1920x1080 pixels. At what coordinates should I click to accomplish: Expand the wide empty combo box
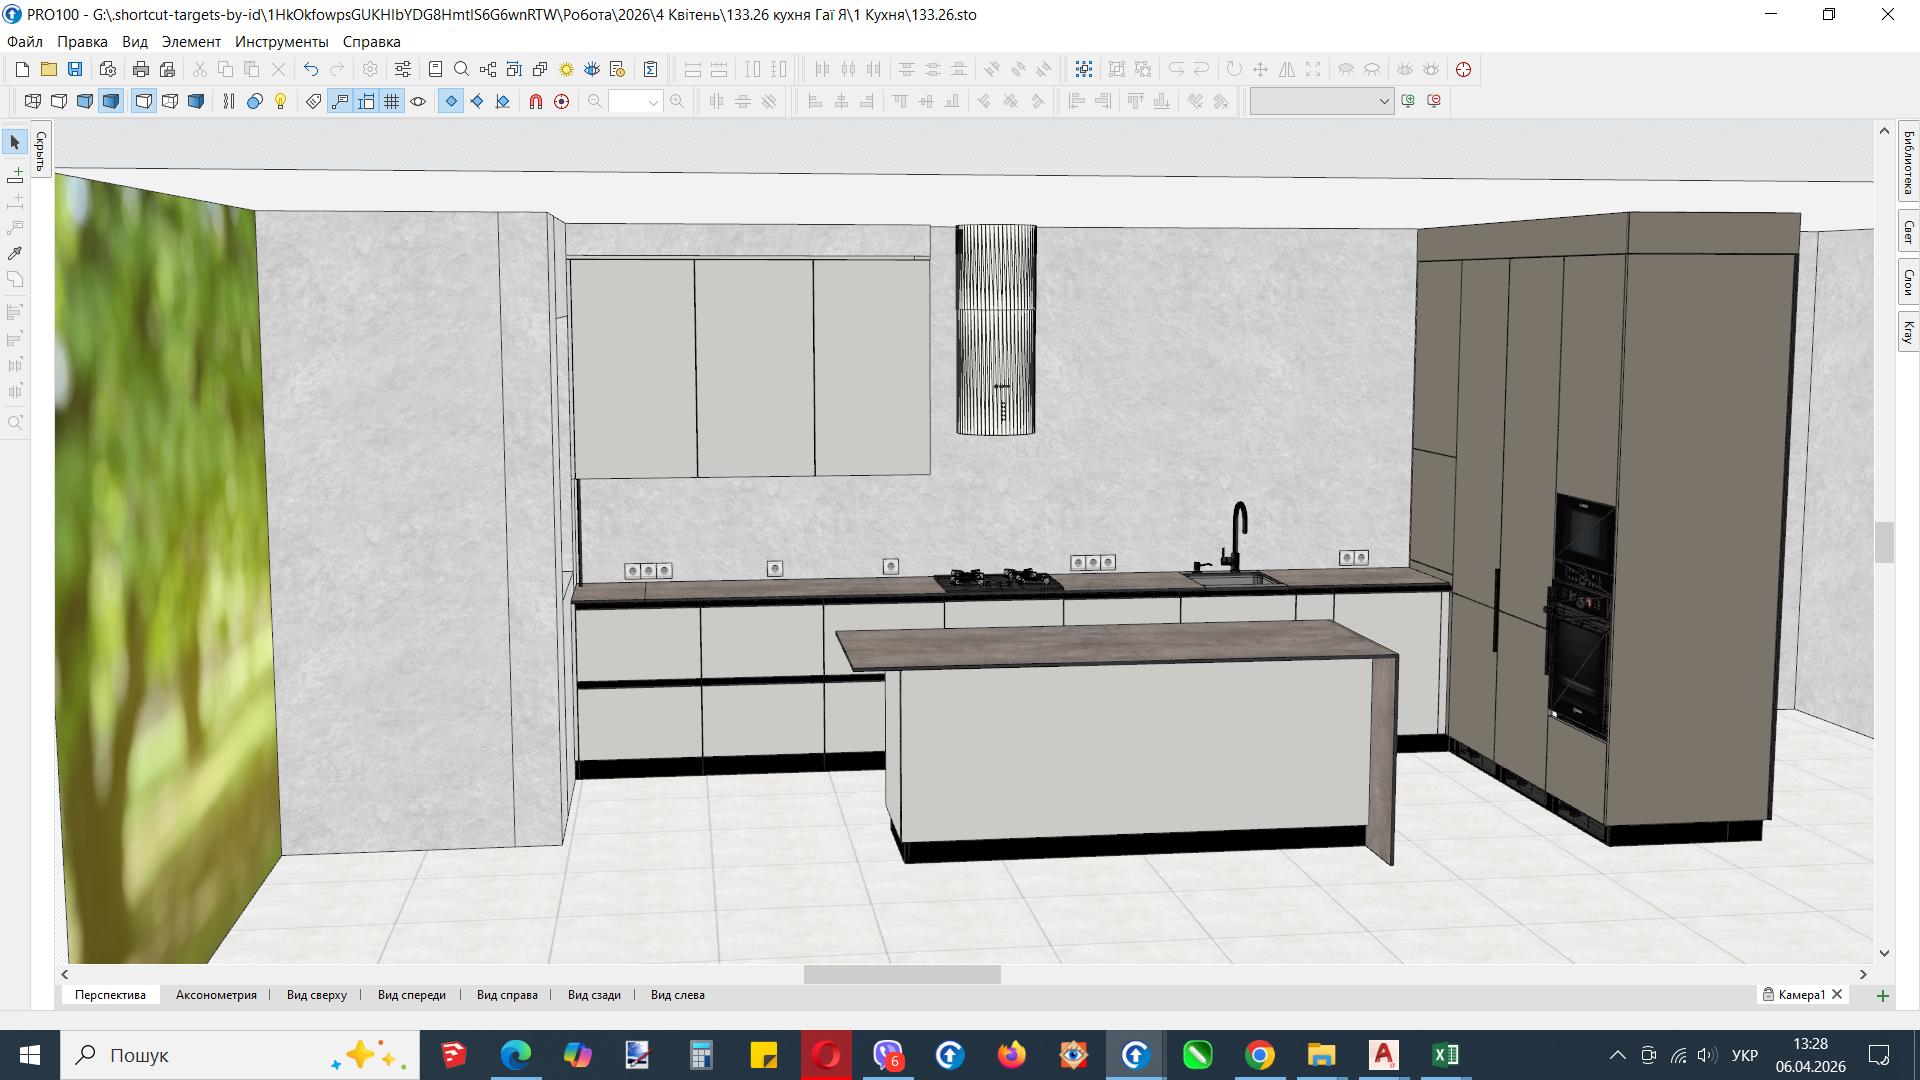(x=1383, y=101)
